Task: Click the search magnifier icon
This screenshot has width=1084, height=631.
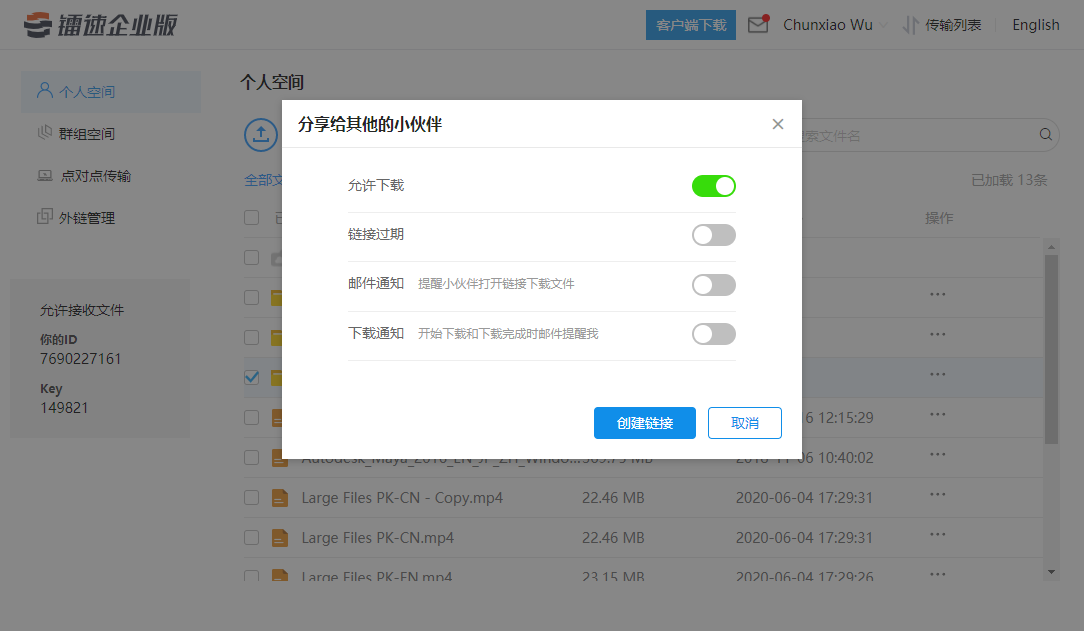Action: pyautogui.click(x=1045, y=135)
